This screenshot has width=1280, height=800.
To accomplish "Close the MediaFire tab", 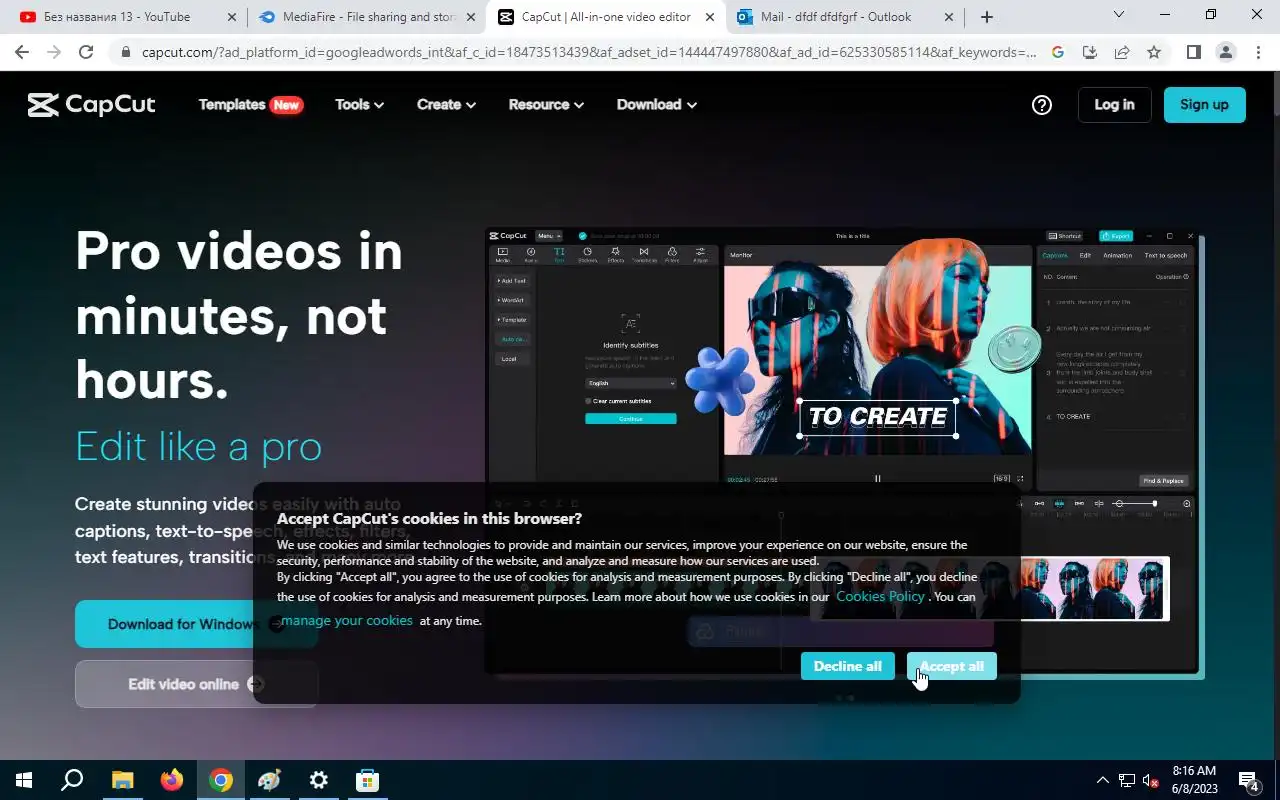I will (471, 17).
